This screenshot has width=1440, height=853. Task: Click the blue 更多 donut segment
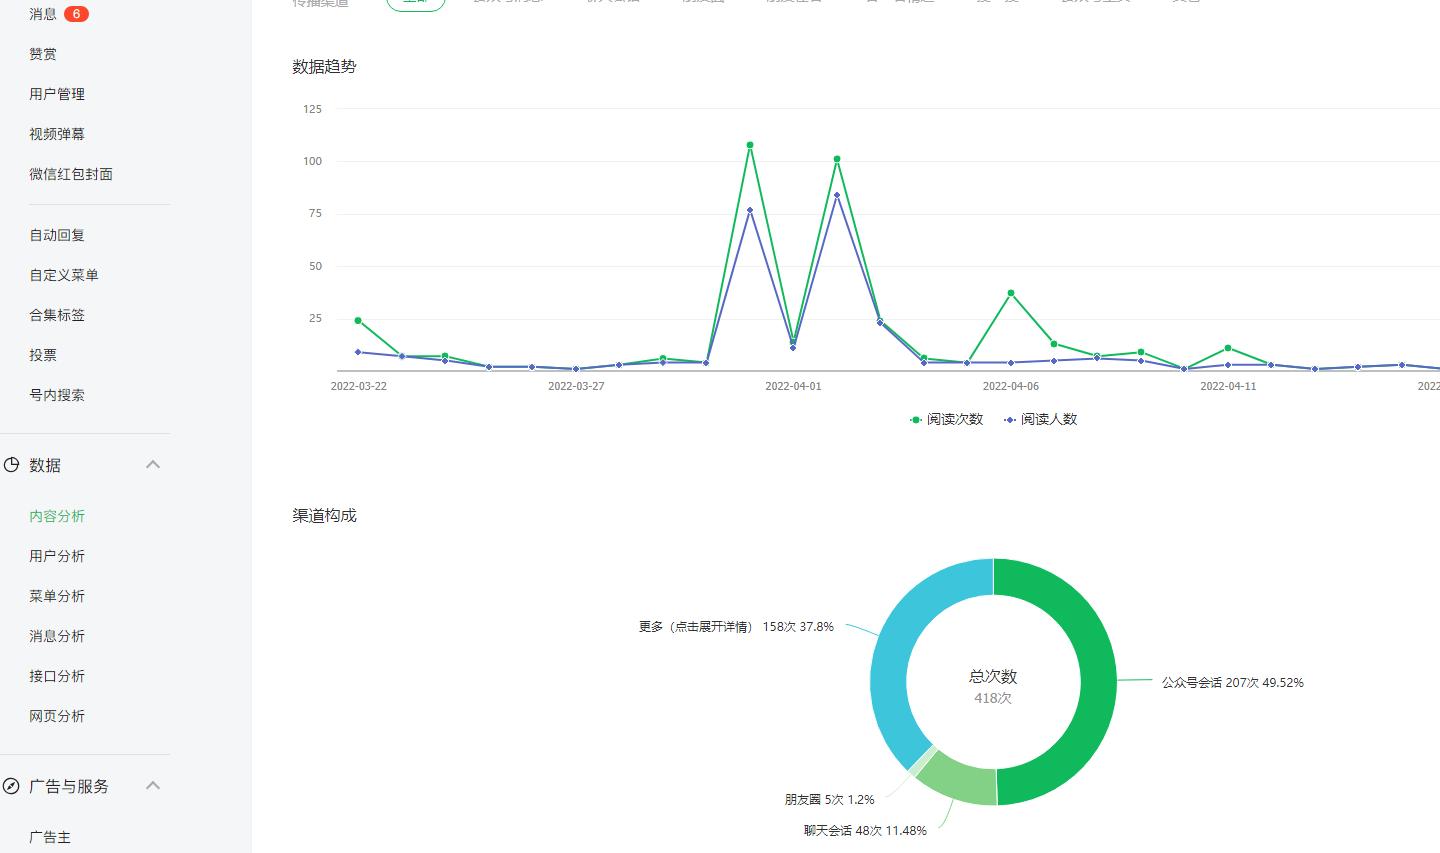pos(889,660)
